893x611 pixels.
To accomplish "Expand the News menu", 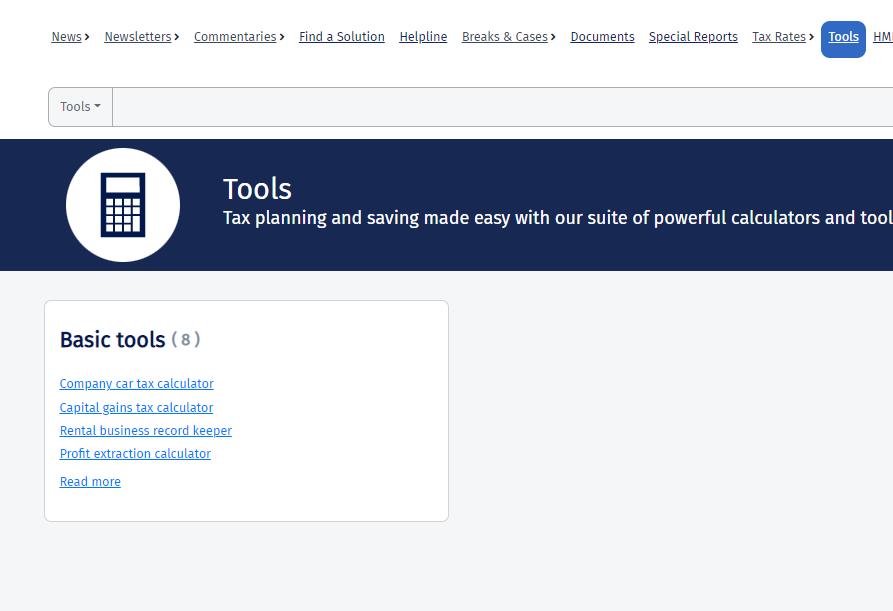I will [x=70, y=37].
